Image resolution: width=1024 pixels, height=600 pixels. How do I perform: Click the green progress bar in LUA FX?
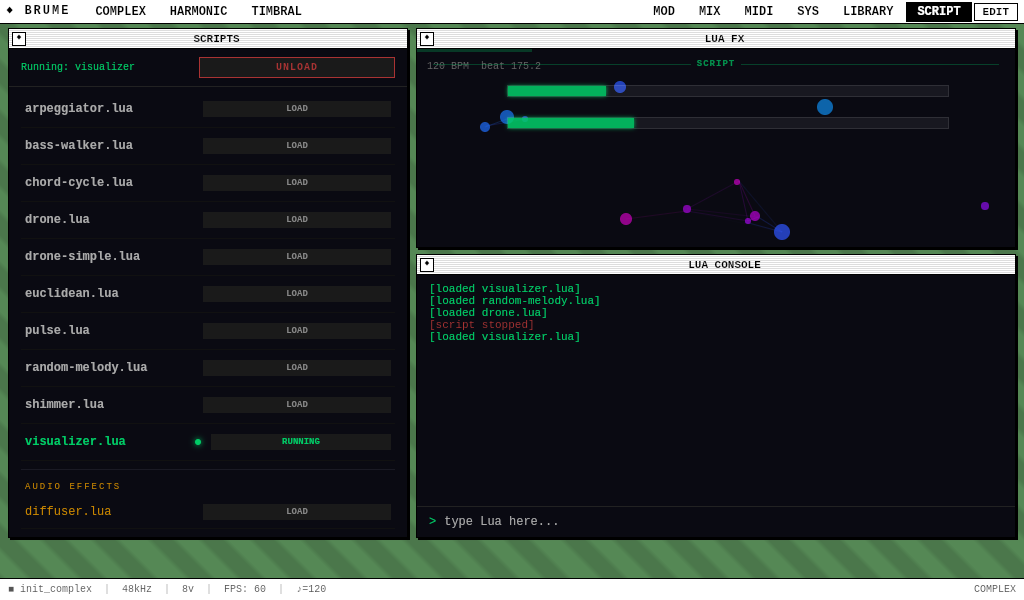556,90
